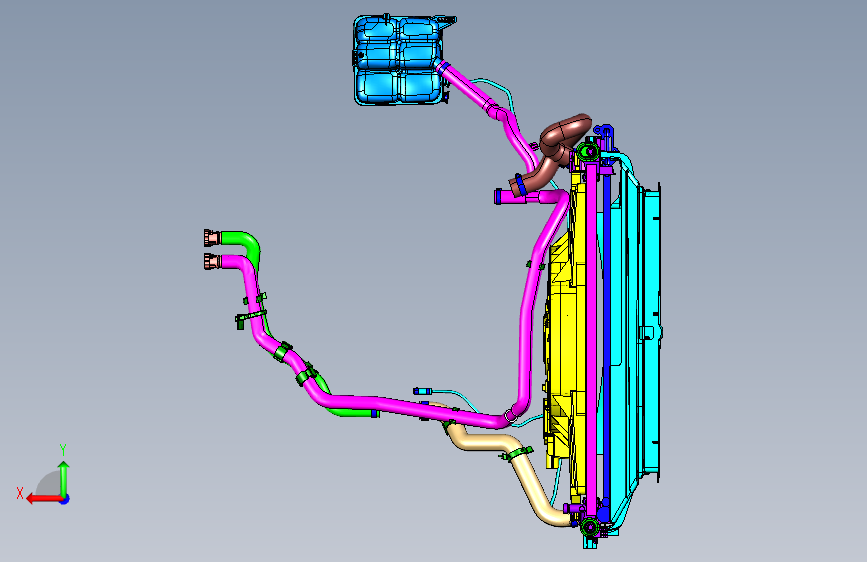The image size is (867, 562).
Task: Select the green clamp on the beige hose
Action: tap(519, 454)
